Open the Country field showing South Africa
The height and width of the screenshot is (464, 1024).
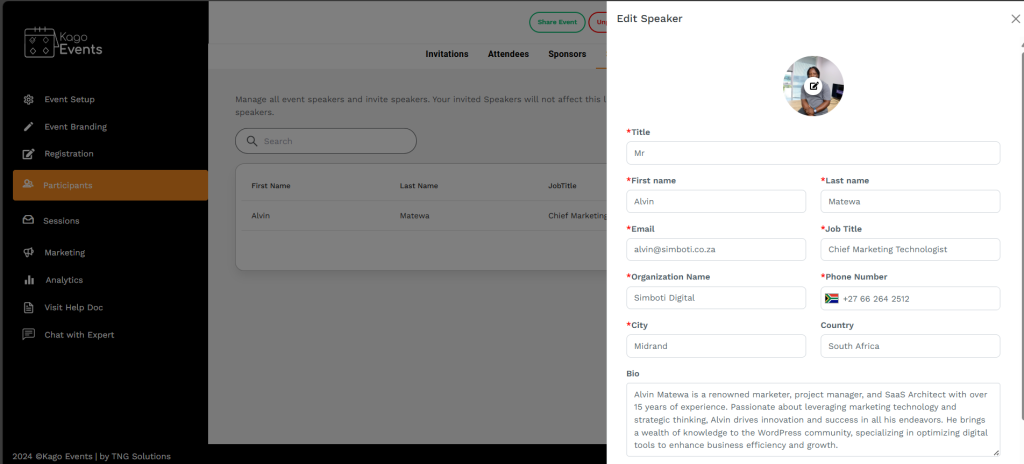tap(910, 346)
